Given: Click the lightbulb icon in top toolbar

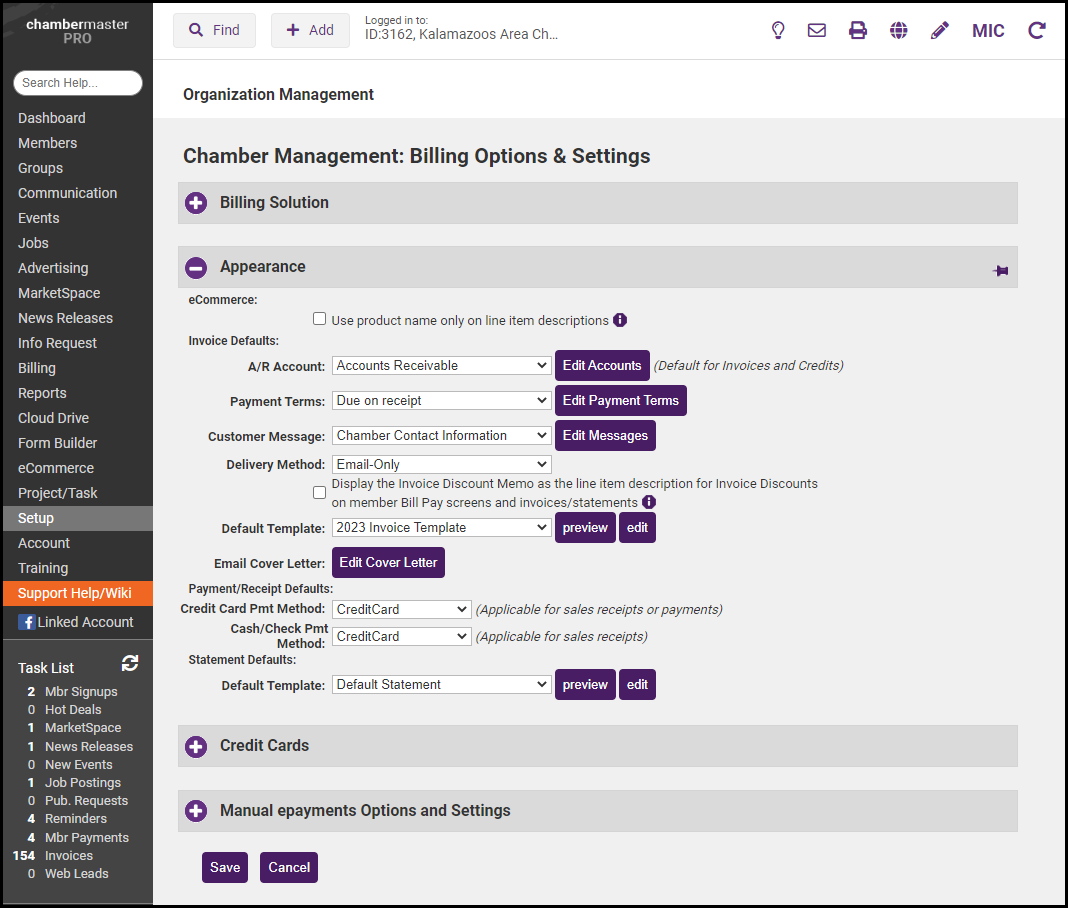Looking at the screenshot, I should (x=778, y=30).
